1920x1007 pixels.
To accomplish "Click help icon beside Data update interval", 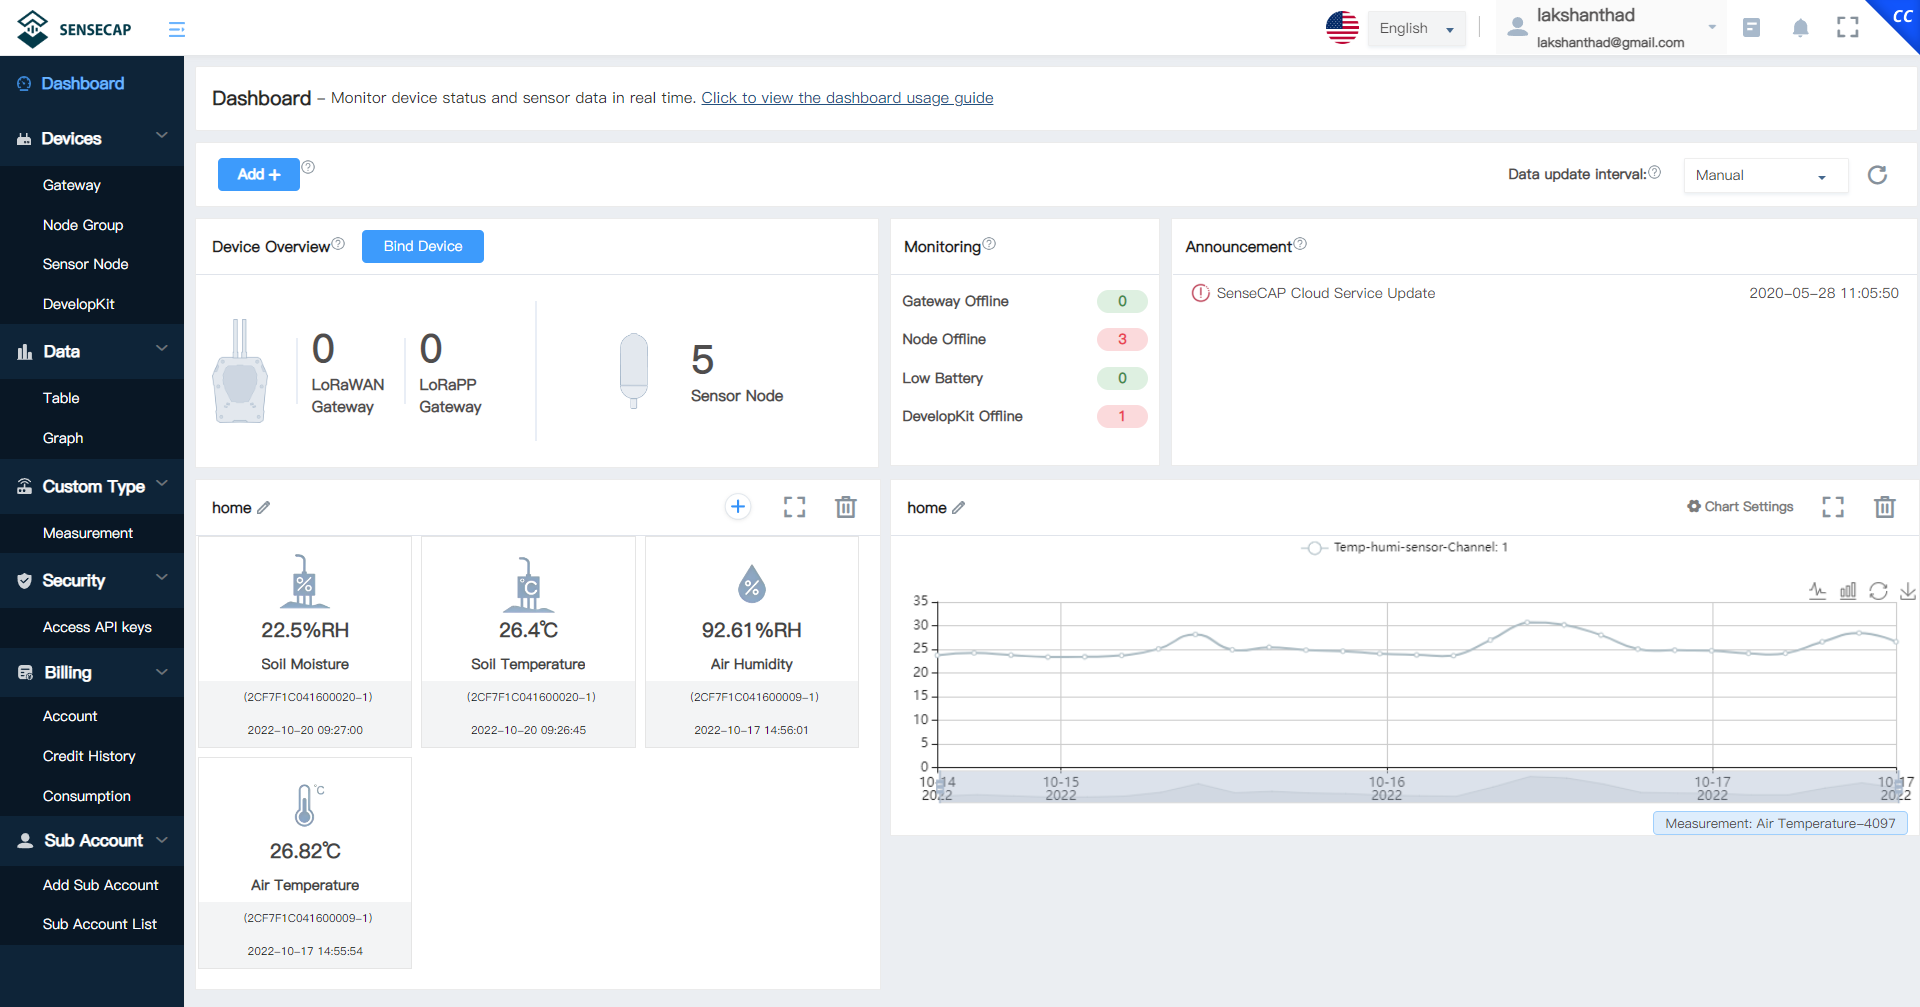I will click(x=1654, y=172).
